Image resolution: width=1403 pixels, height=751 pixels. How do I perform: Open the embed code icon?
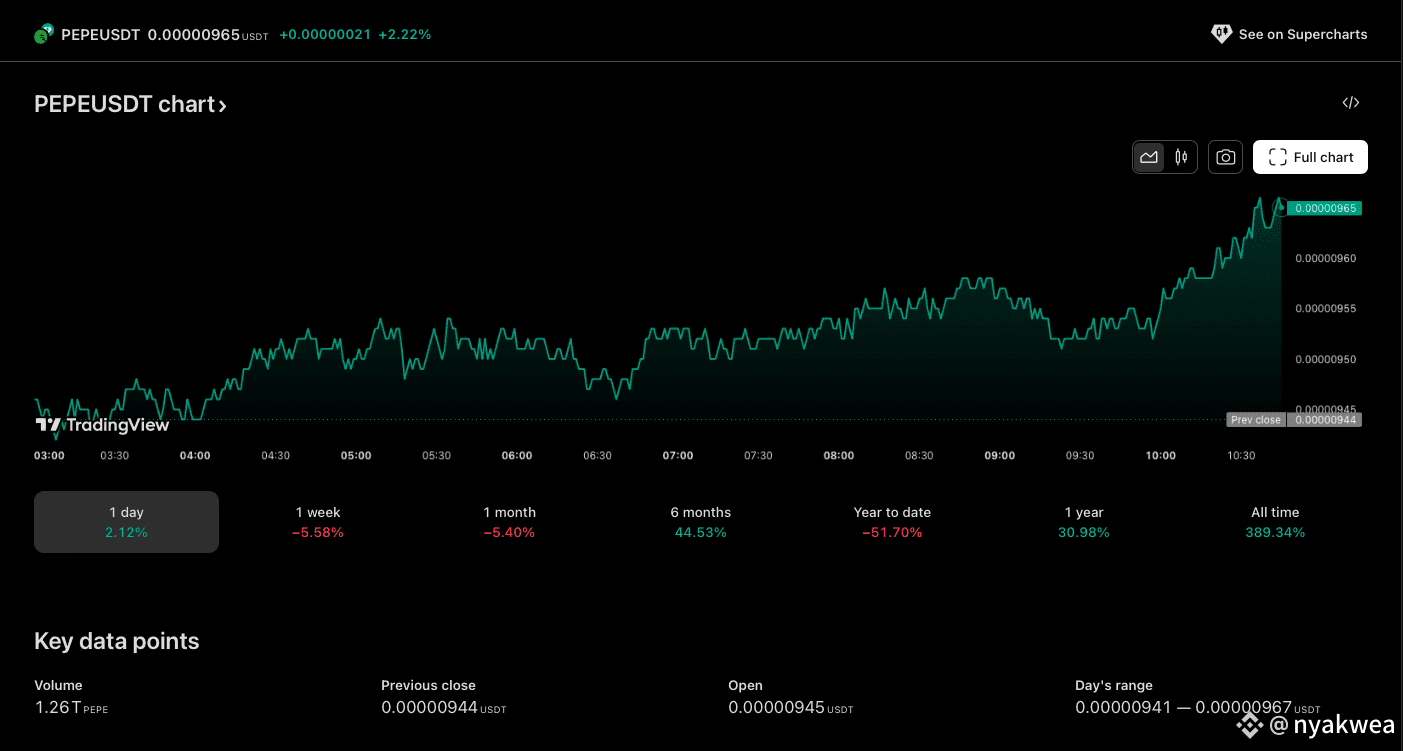tap(1350, 103)
